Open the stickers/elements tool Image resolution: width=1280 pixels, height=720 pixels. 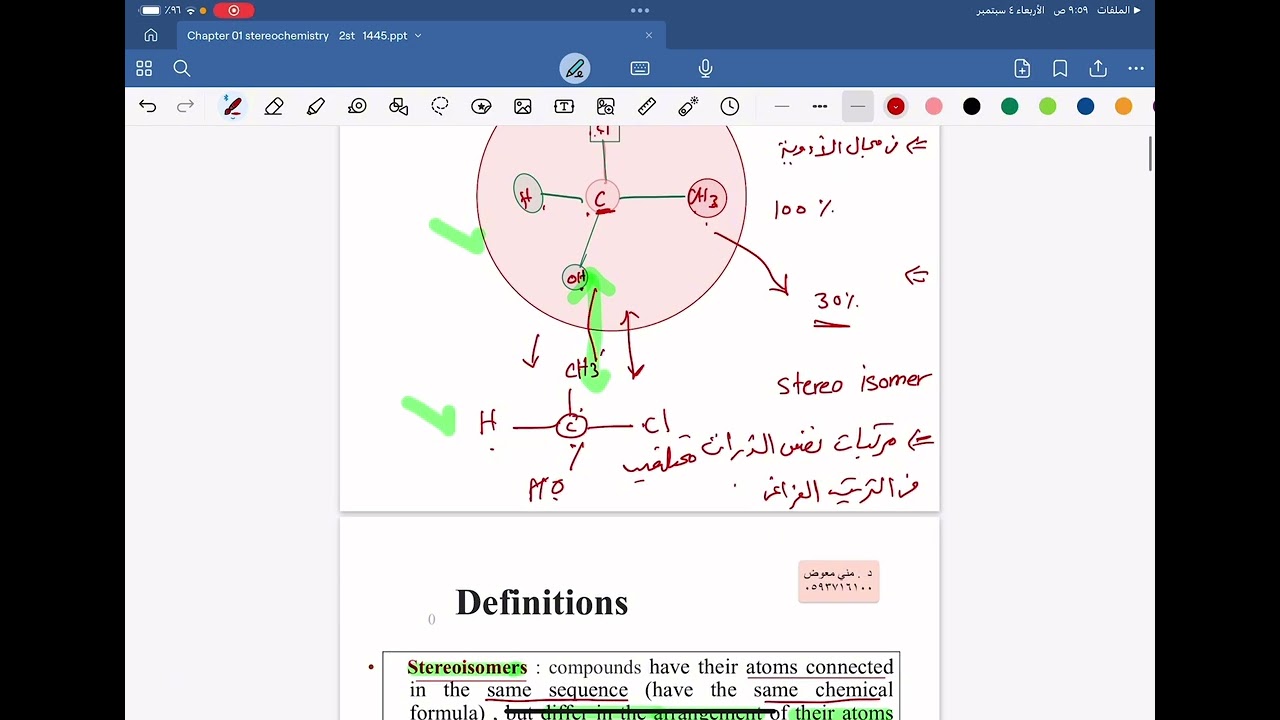pos(481,106)
